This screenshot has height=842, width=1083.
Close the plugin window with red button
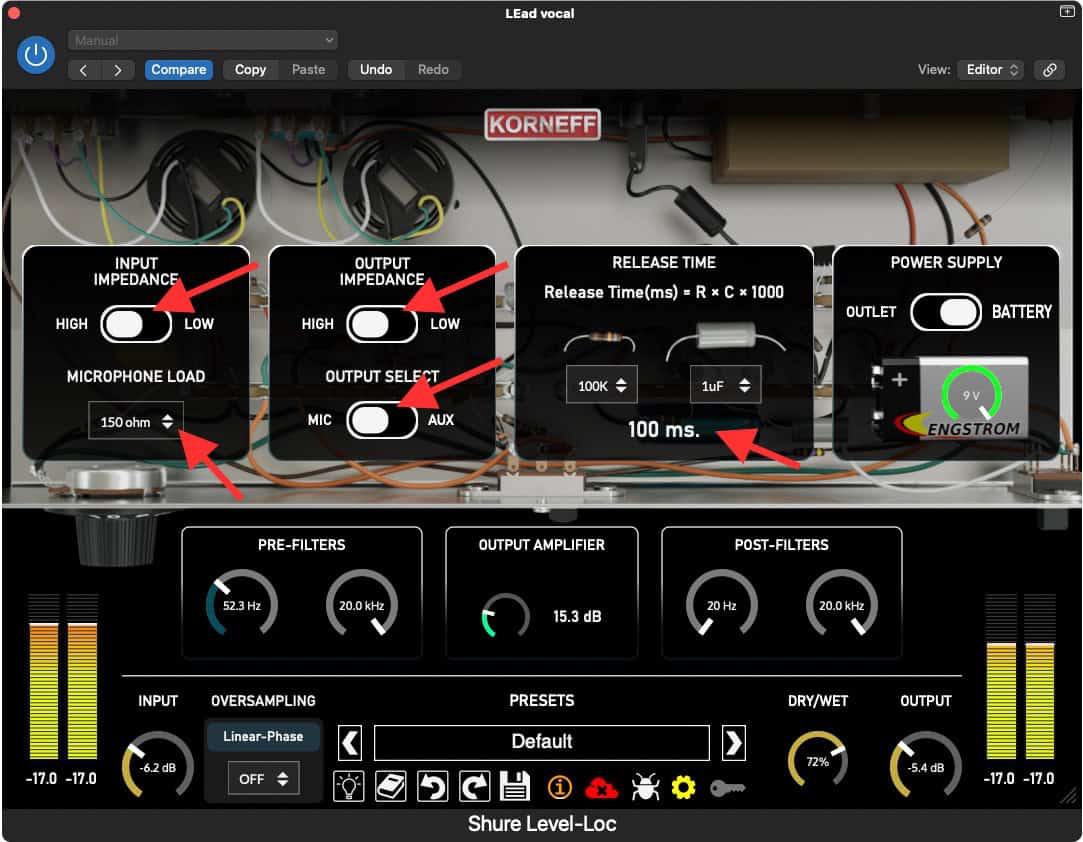click(x=14, y=12)
